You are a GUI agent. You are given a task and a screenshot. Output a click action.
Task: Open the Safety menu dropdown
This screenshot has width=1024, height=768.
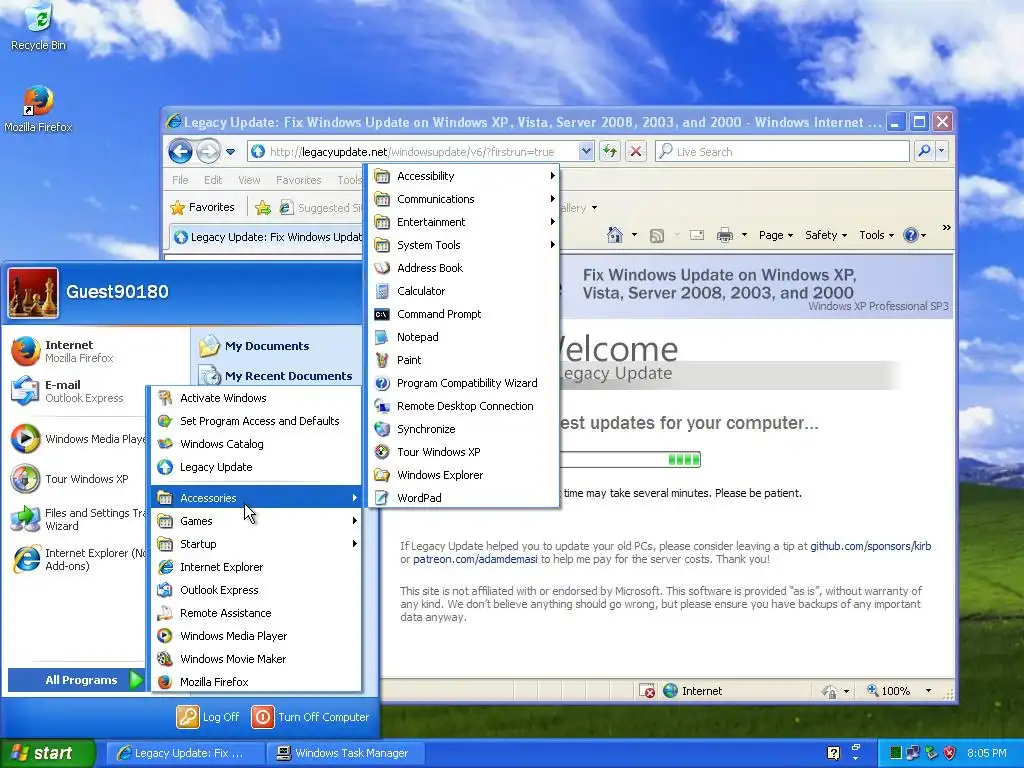pyautogui.click(x=826, y=235)
